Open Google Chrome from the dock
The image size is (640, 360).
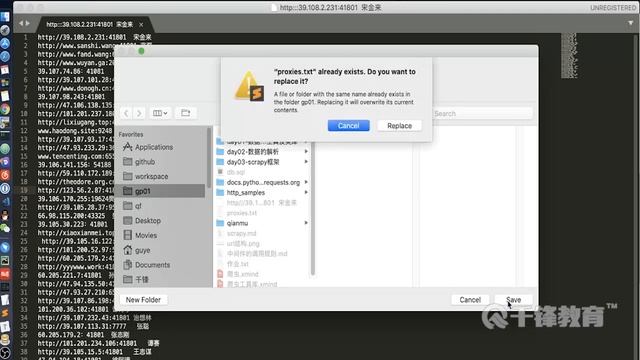tap(5, 109)
